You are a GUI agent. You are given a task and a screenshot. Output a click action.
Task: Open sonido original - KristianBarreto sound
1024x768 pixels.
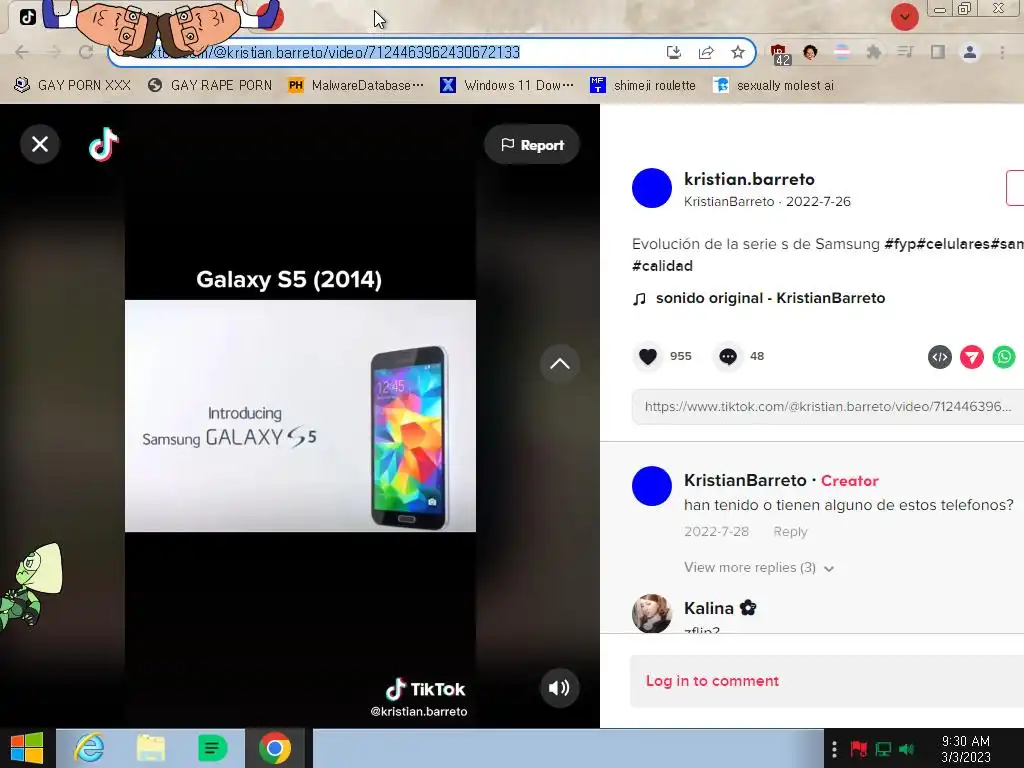770,298
